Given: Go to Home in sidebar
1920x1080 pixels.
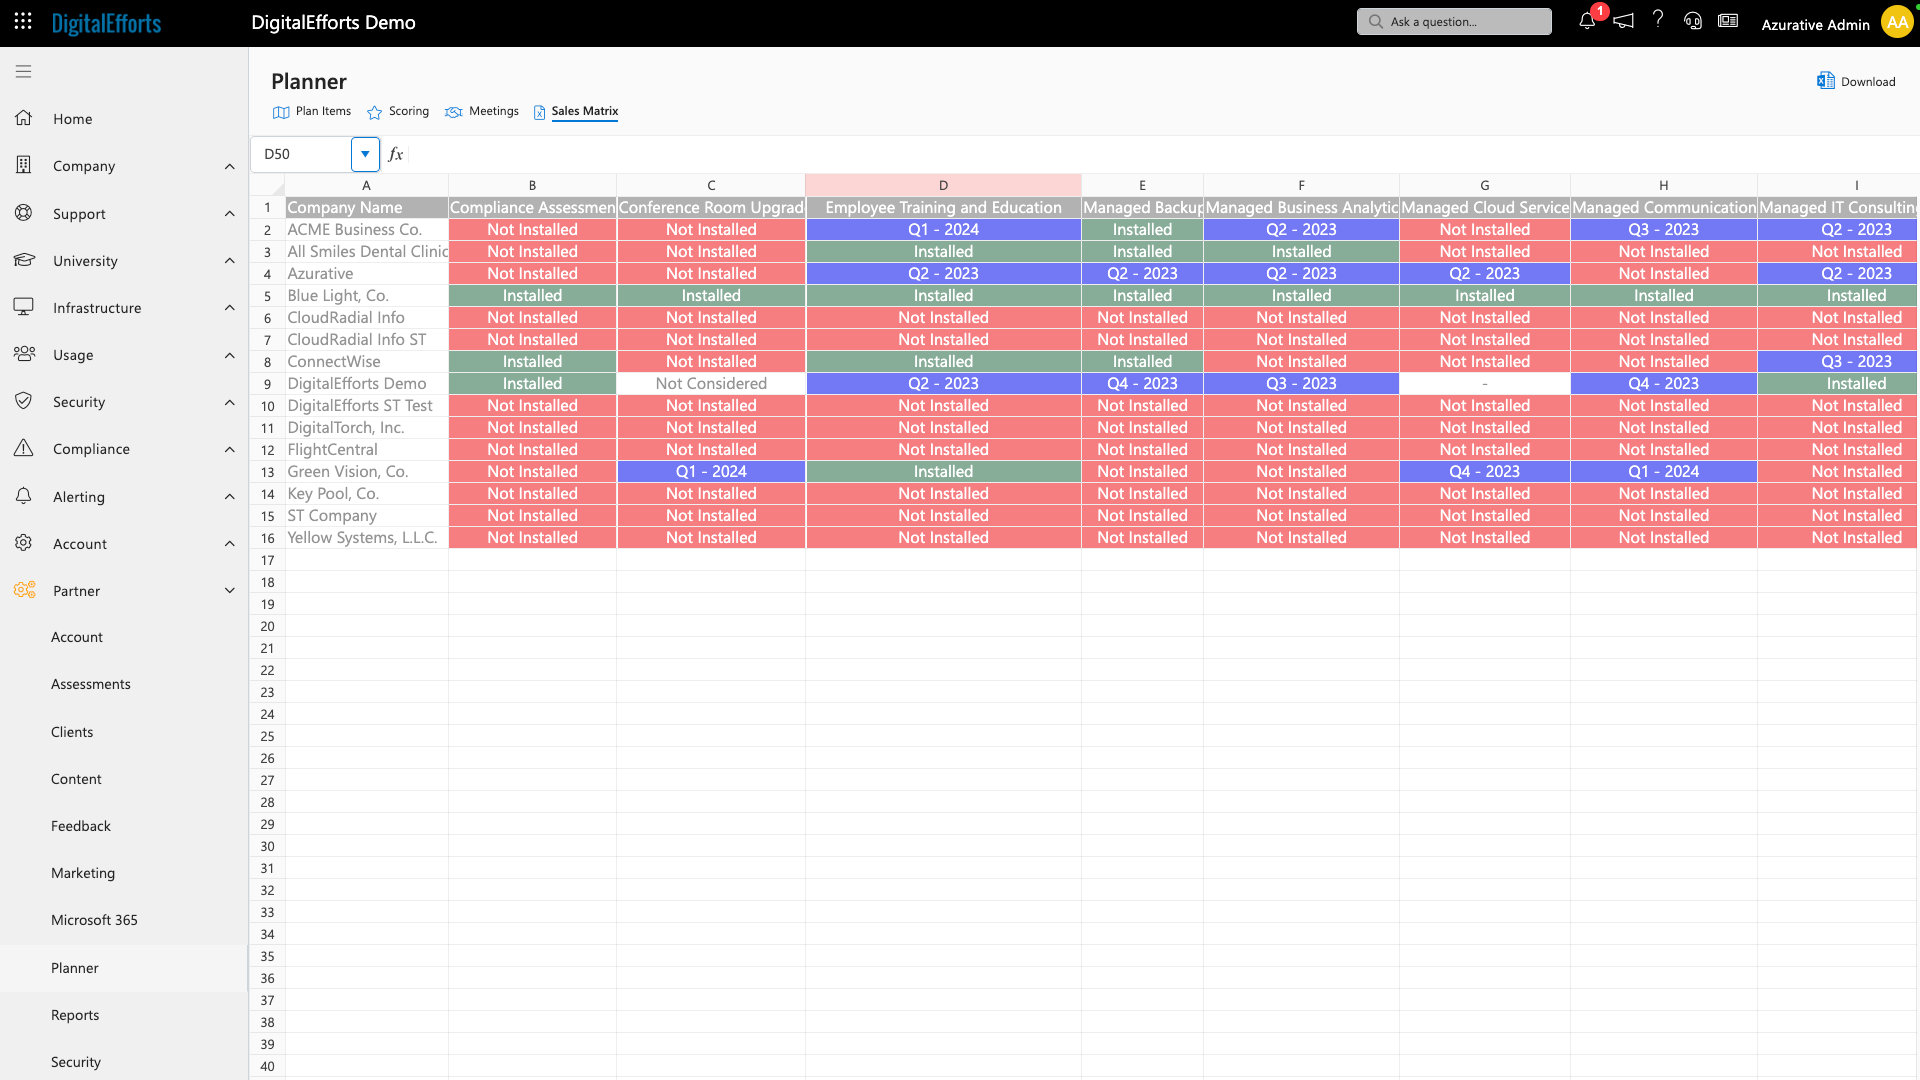Looking at the screenshot, I should 72,119.
